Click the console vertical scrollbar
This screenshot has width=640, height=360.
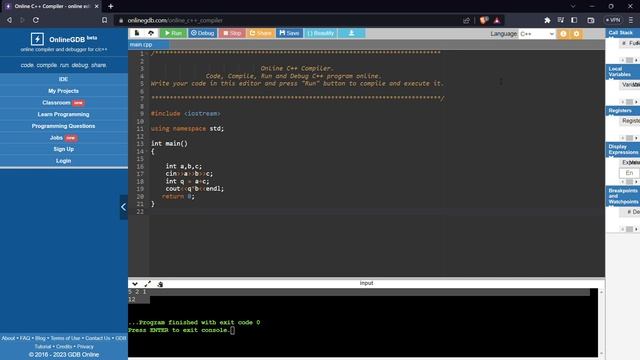click(x=601, y=322)
